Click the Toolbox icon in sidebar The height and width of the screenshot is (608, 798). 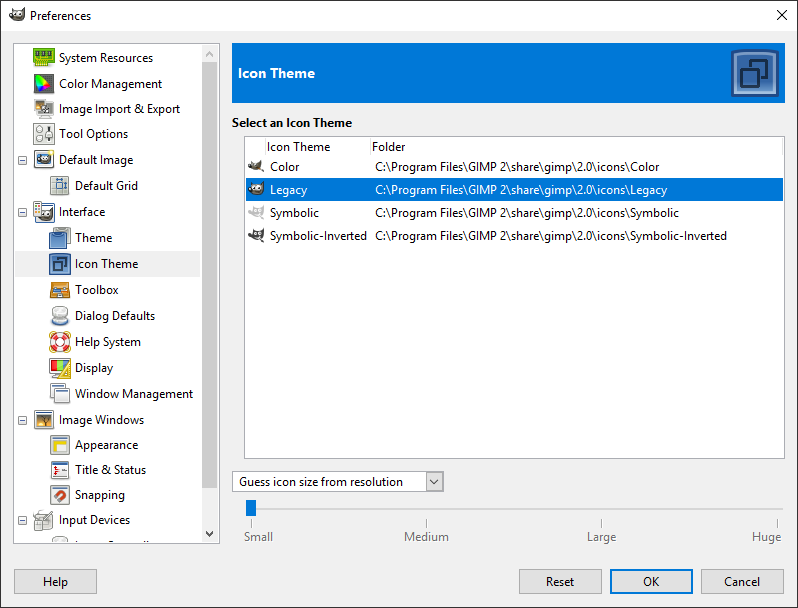pyautogui.click(x=60, y=289)
